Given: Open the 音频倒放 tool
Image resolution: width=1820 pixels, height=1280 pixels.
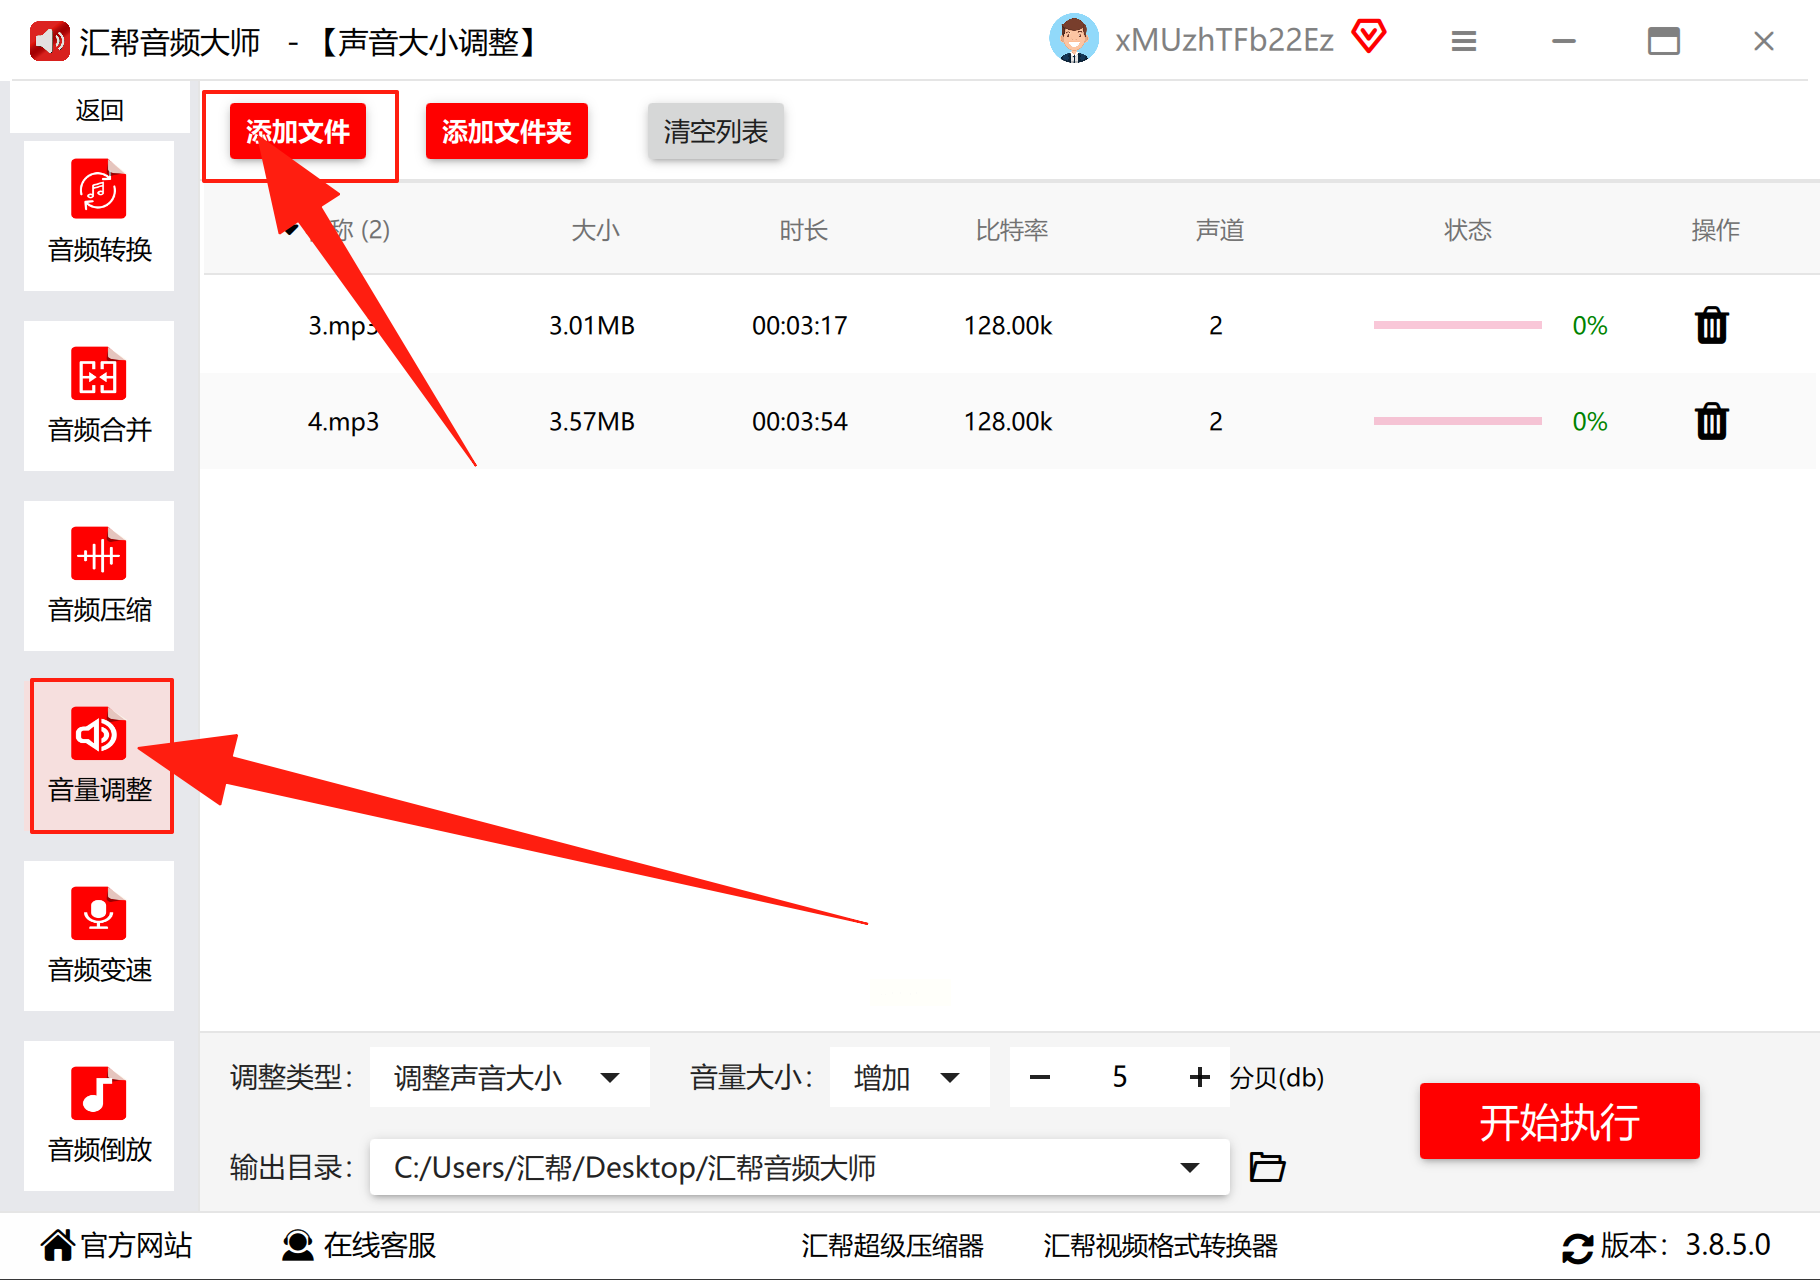Looking at the screenshot, I should click(99, 1116).
